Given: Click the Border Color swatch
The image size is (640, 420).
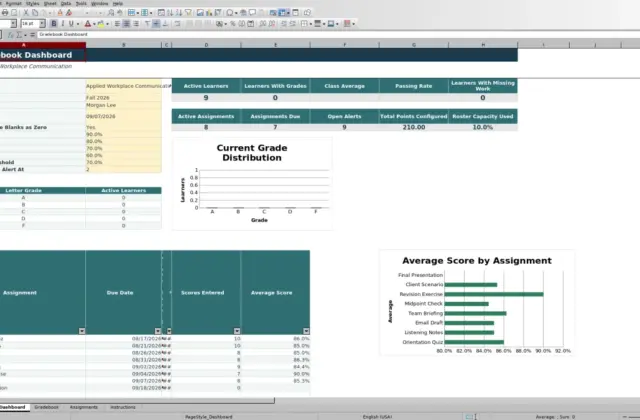Looking at the screenshot, I should [331, 24].
